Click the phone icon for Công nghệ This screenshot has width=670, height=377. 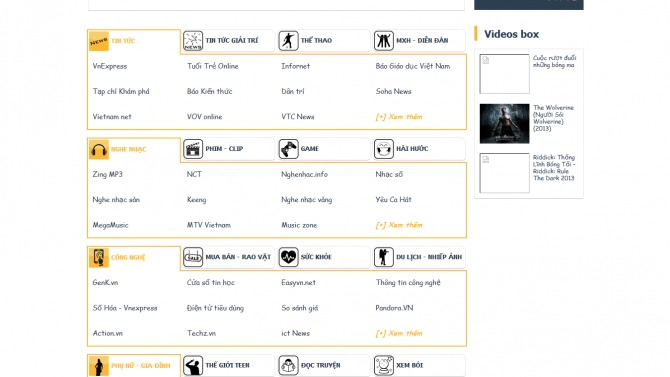pos(99,257)
